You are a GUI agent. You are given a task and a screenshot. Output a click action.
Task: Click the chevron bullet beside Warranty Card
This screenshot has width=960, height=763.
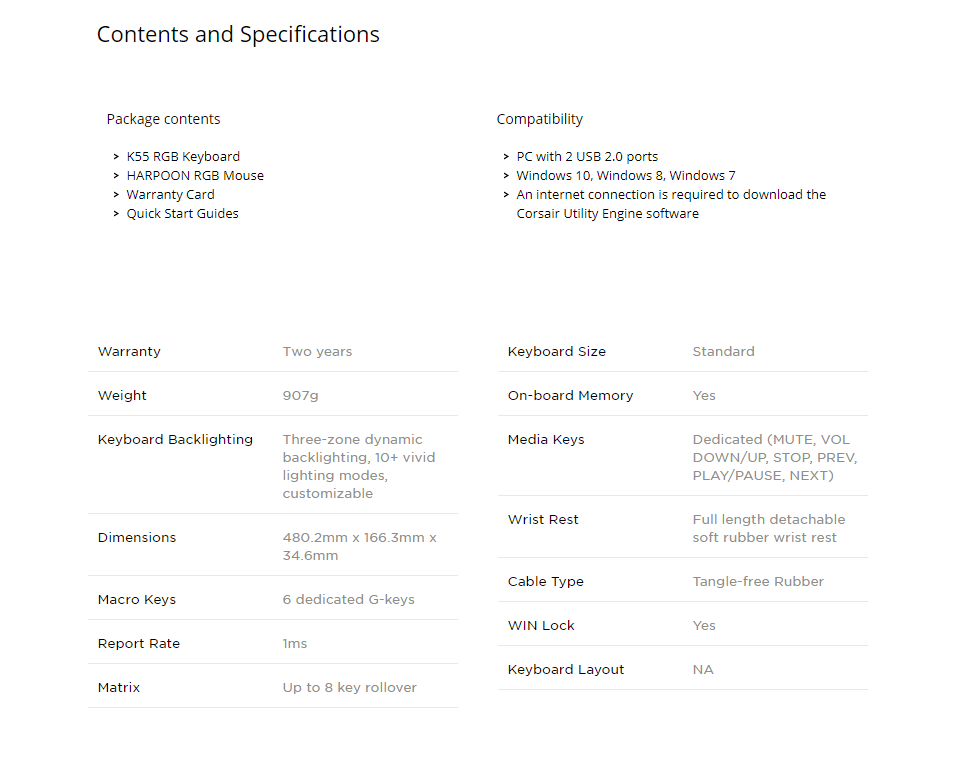click(117, 195)
